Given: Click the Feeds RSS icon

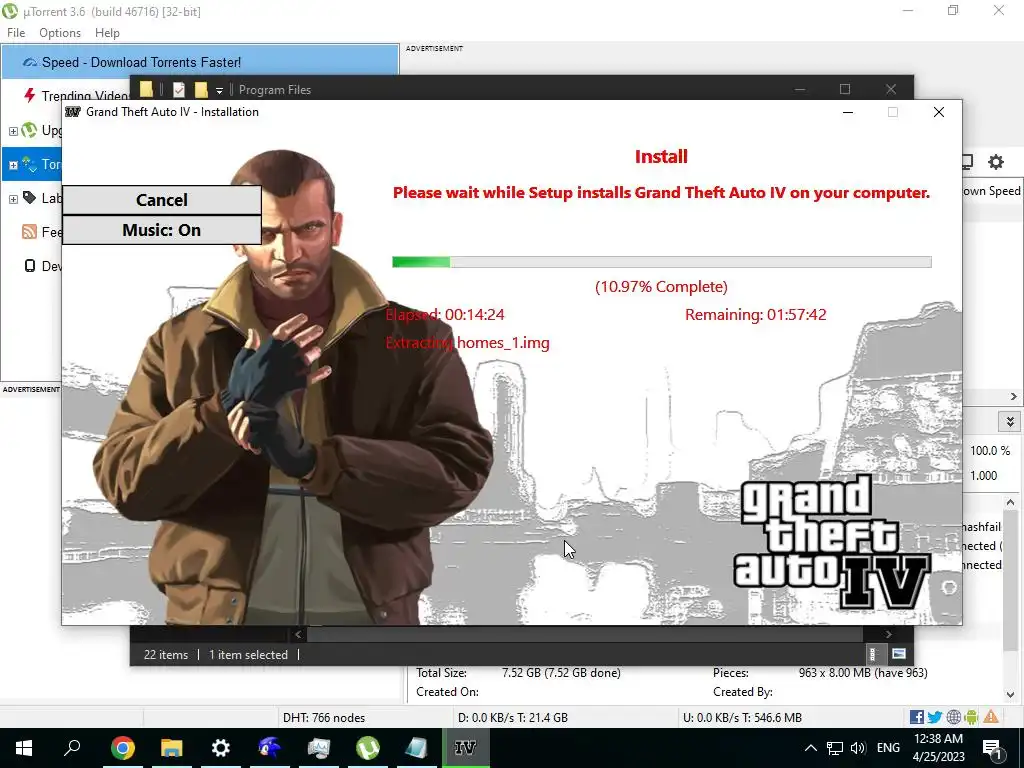Looking at the screenshot, I should 29,232.
